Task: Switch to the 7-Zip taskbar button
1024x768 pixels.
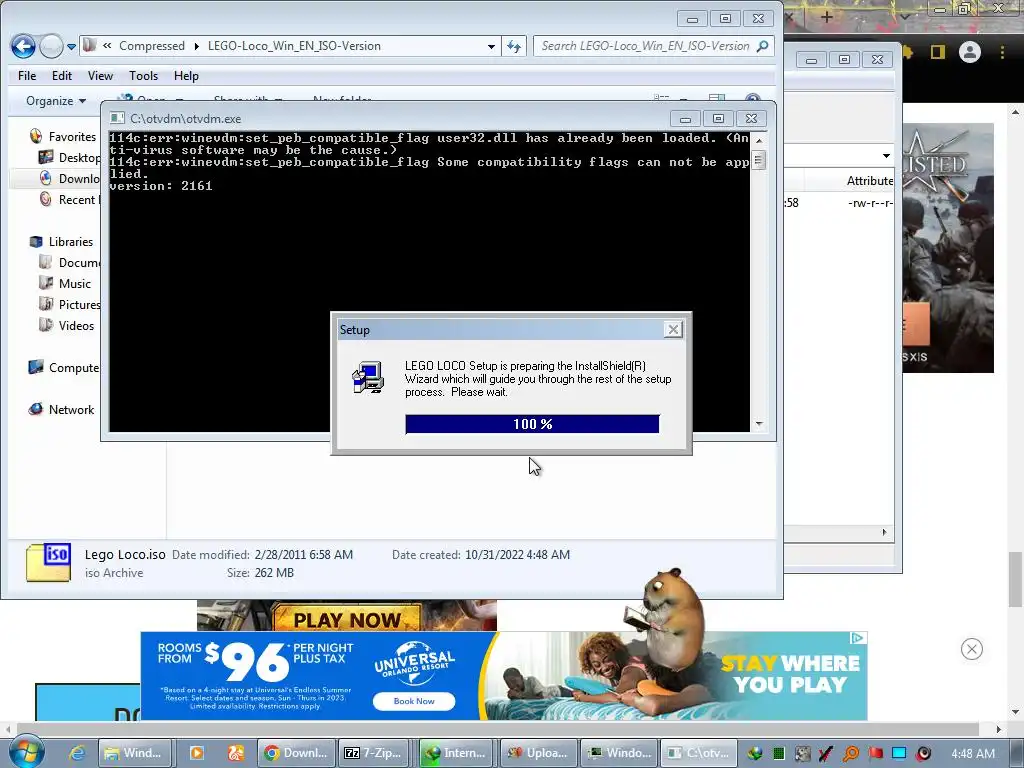Action: point(376,753)
